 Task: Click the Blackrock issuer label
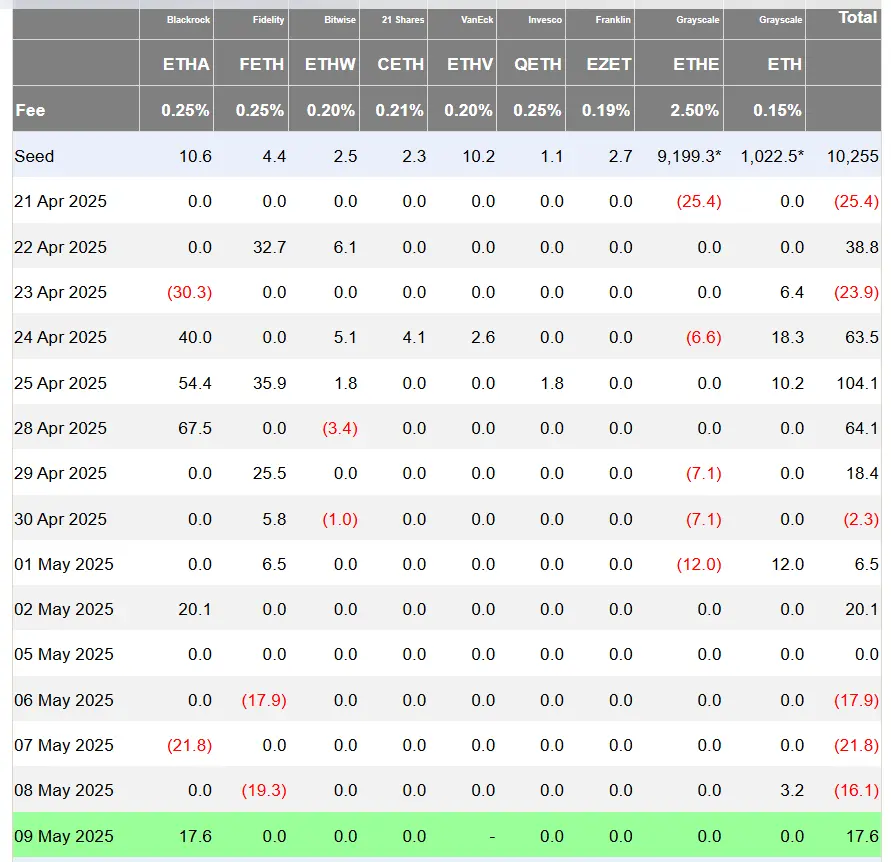click(x=188, y=20)
